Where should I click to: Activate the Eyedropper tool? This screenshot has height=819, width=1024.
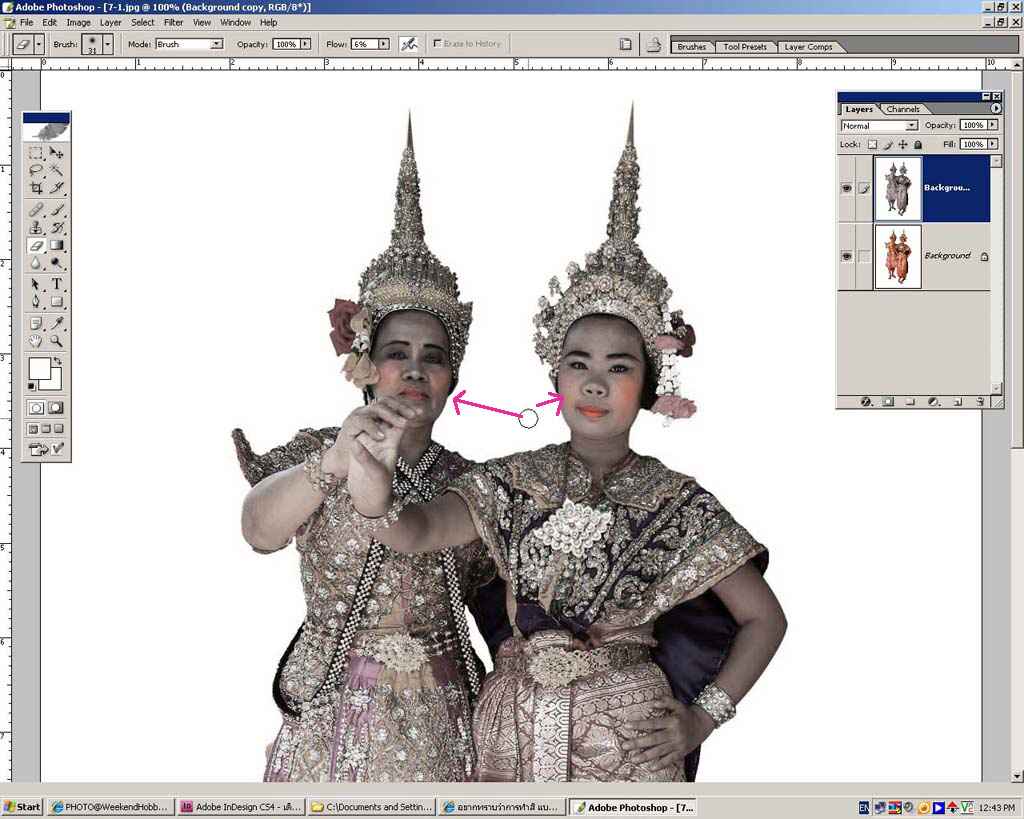coord(57,323)
